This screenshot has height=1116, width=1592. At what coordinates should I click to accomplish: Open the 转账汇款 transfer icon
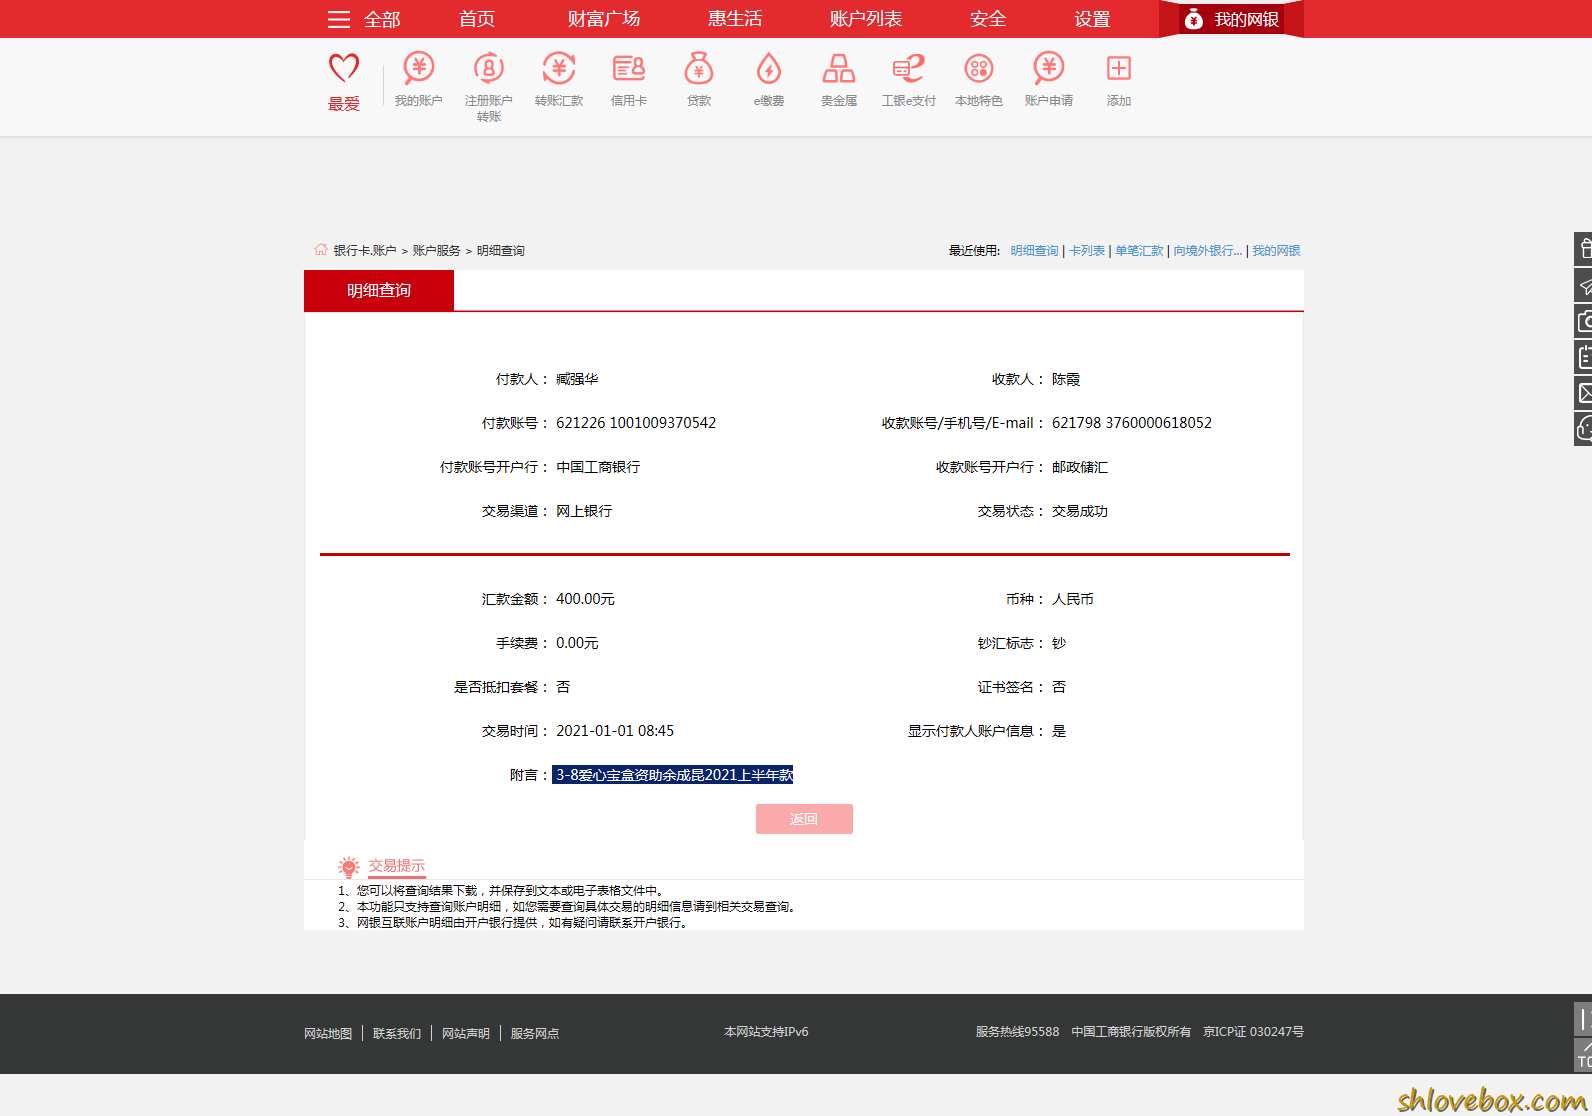(x=559, y=68)
